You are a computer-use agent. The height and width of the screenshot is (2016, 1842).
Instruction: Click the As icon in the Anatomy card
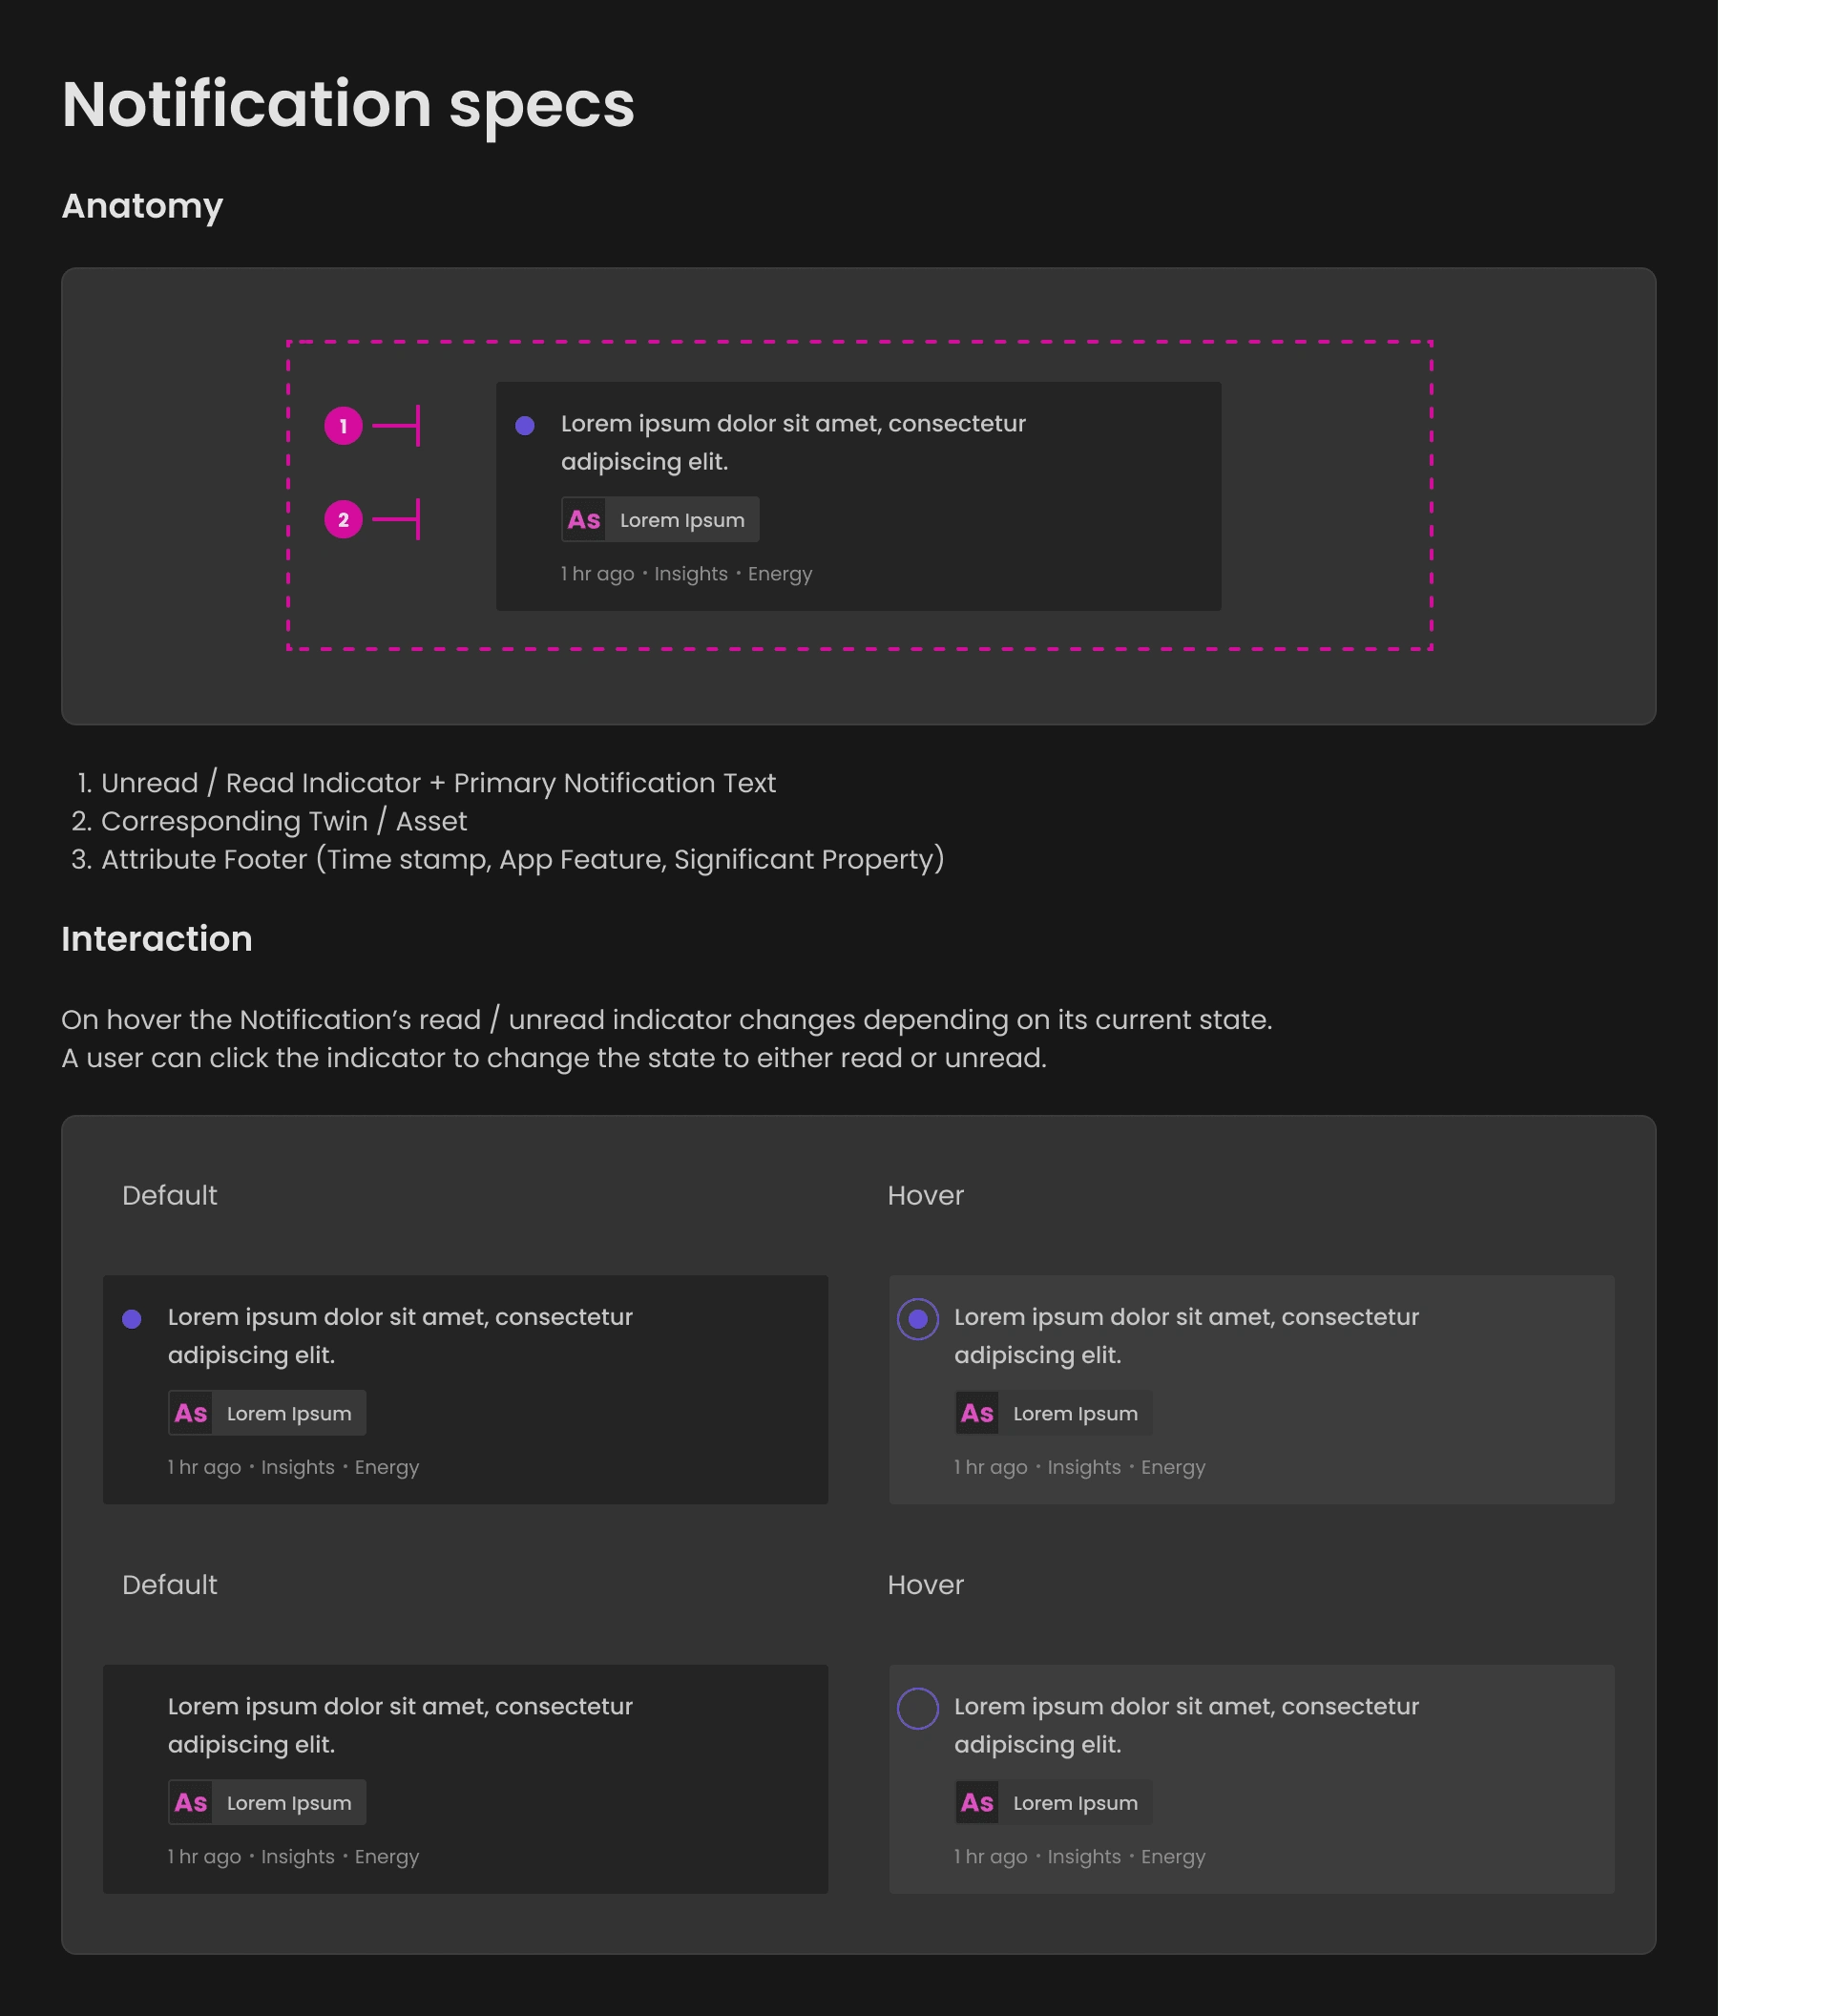pyautogui.click(x=584, y=520)
